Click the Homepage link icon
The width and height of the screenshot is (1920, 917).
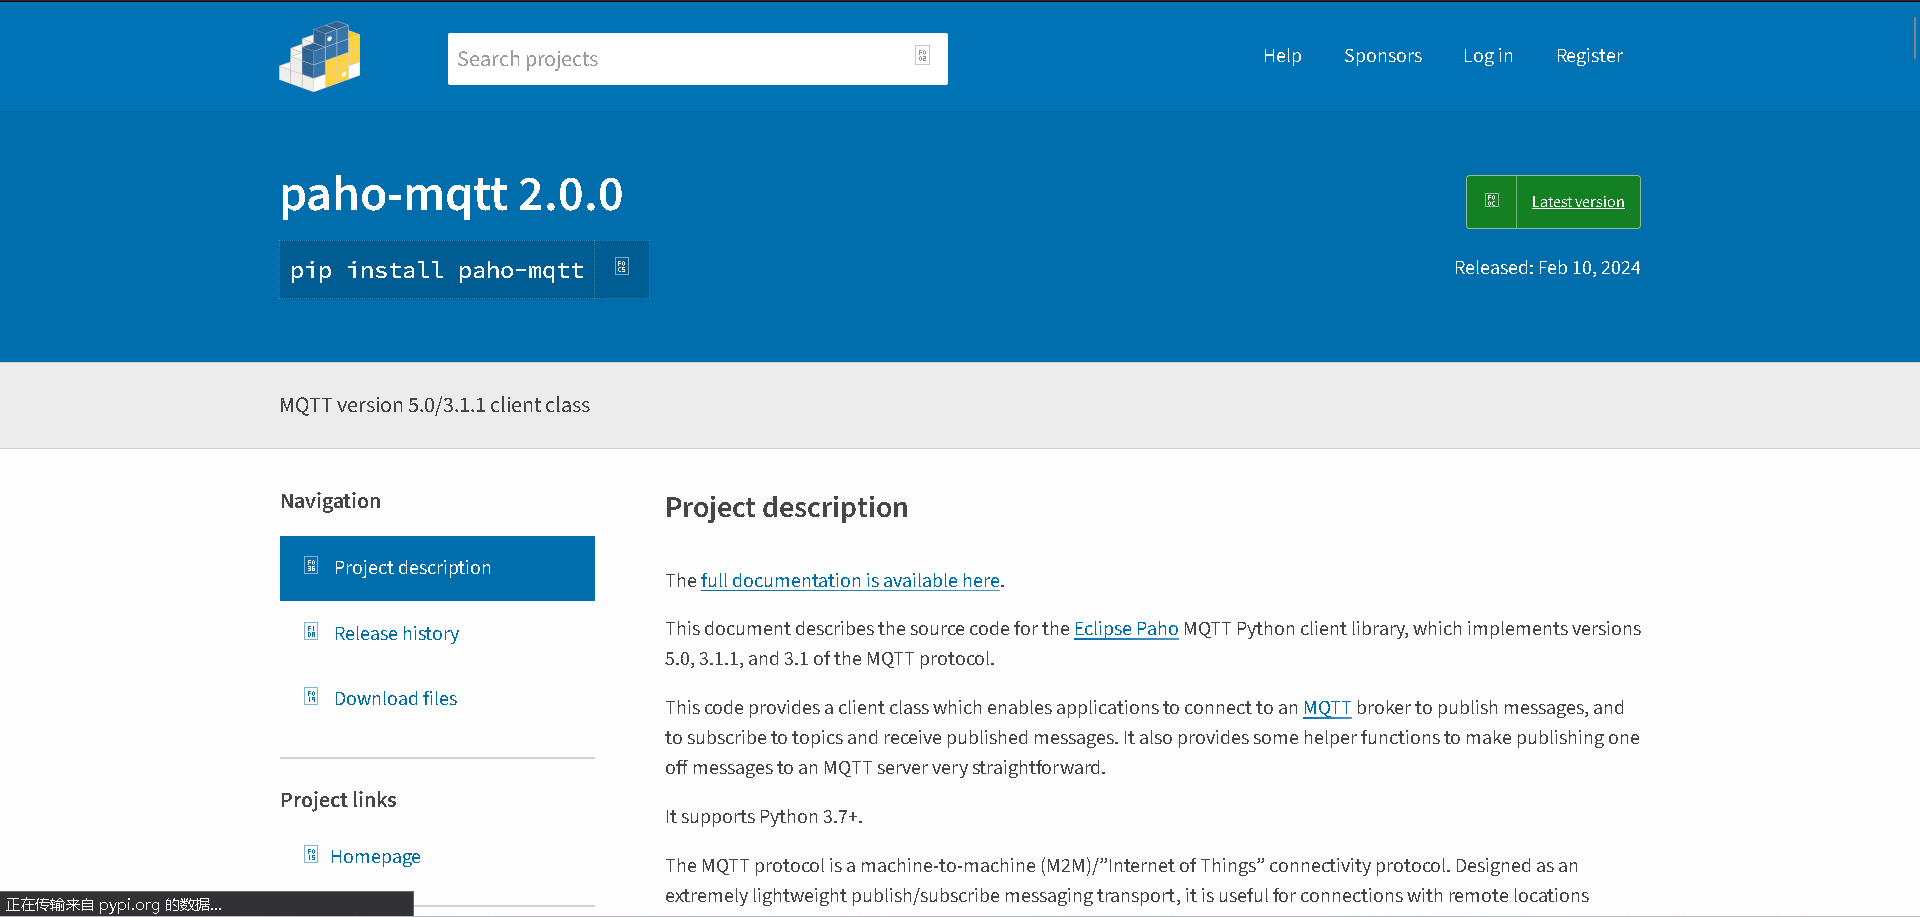tap(311, 855)
